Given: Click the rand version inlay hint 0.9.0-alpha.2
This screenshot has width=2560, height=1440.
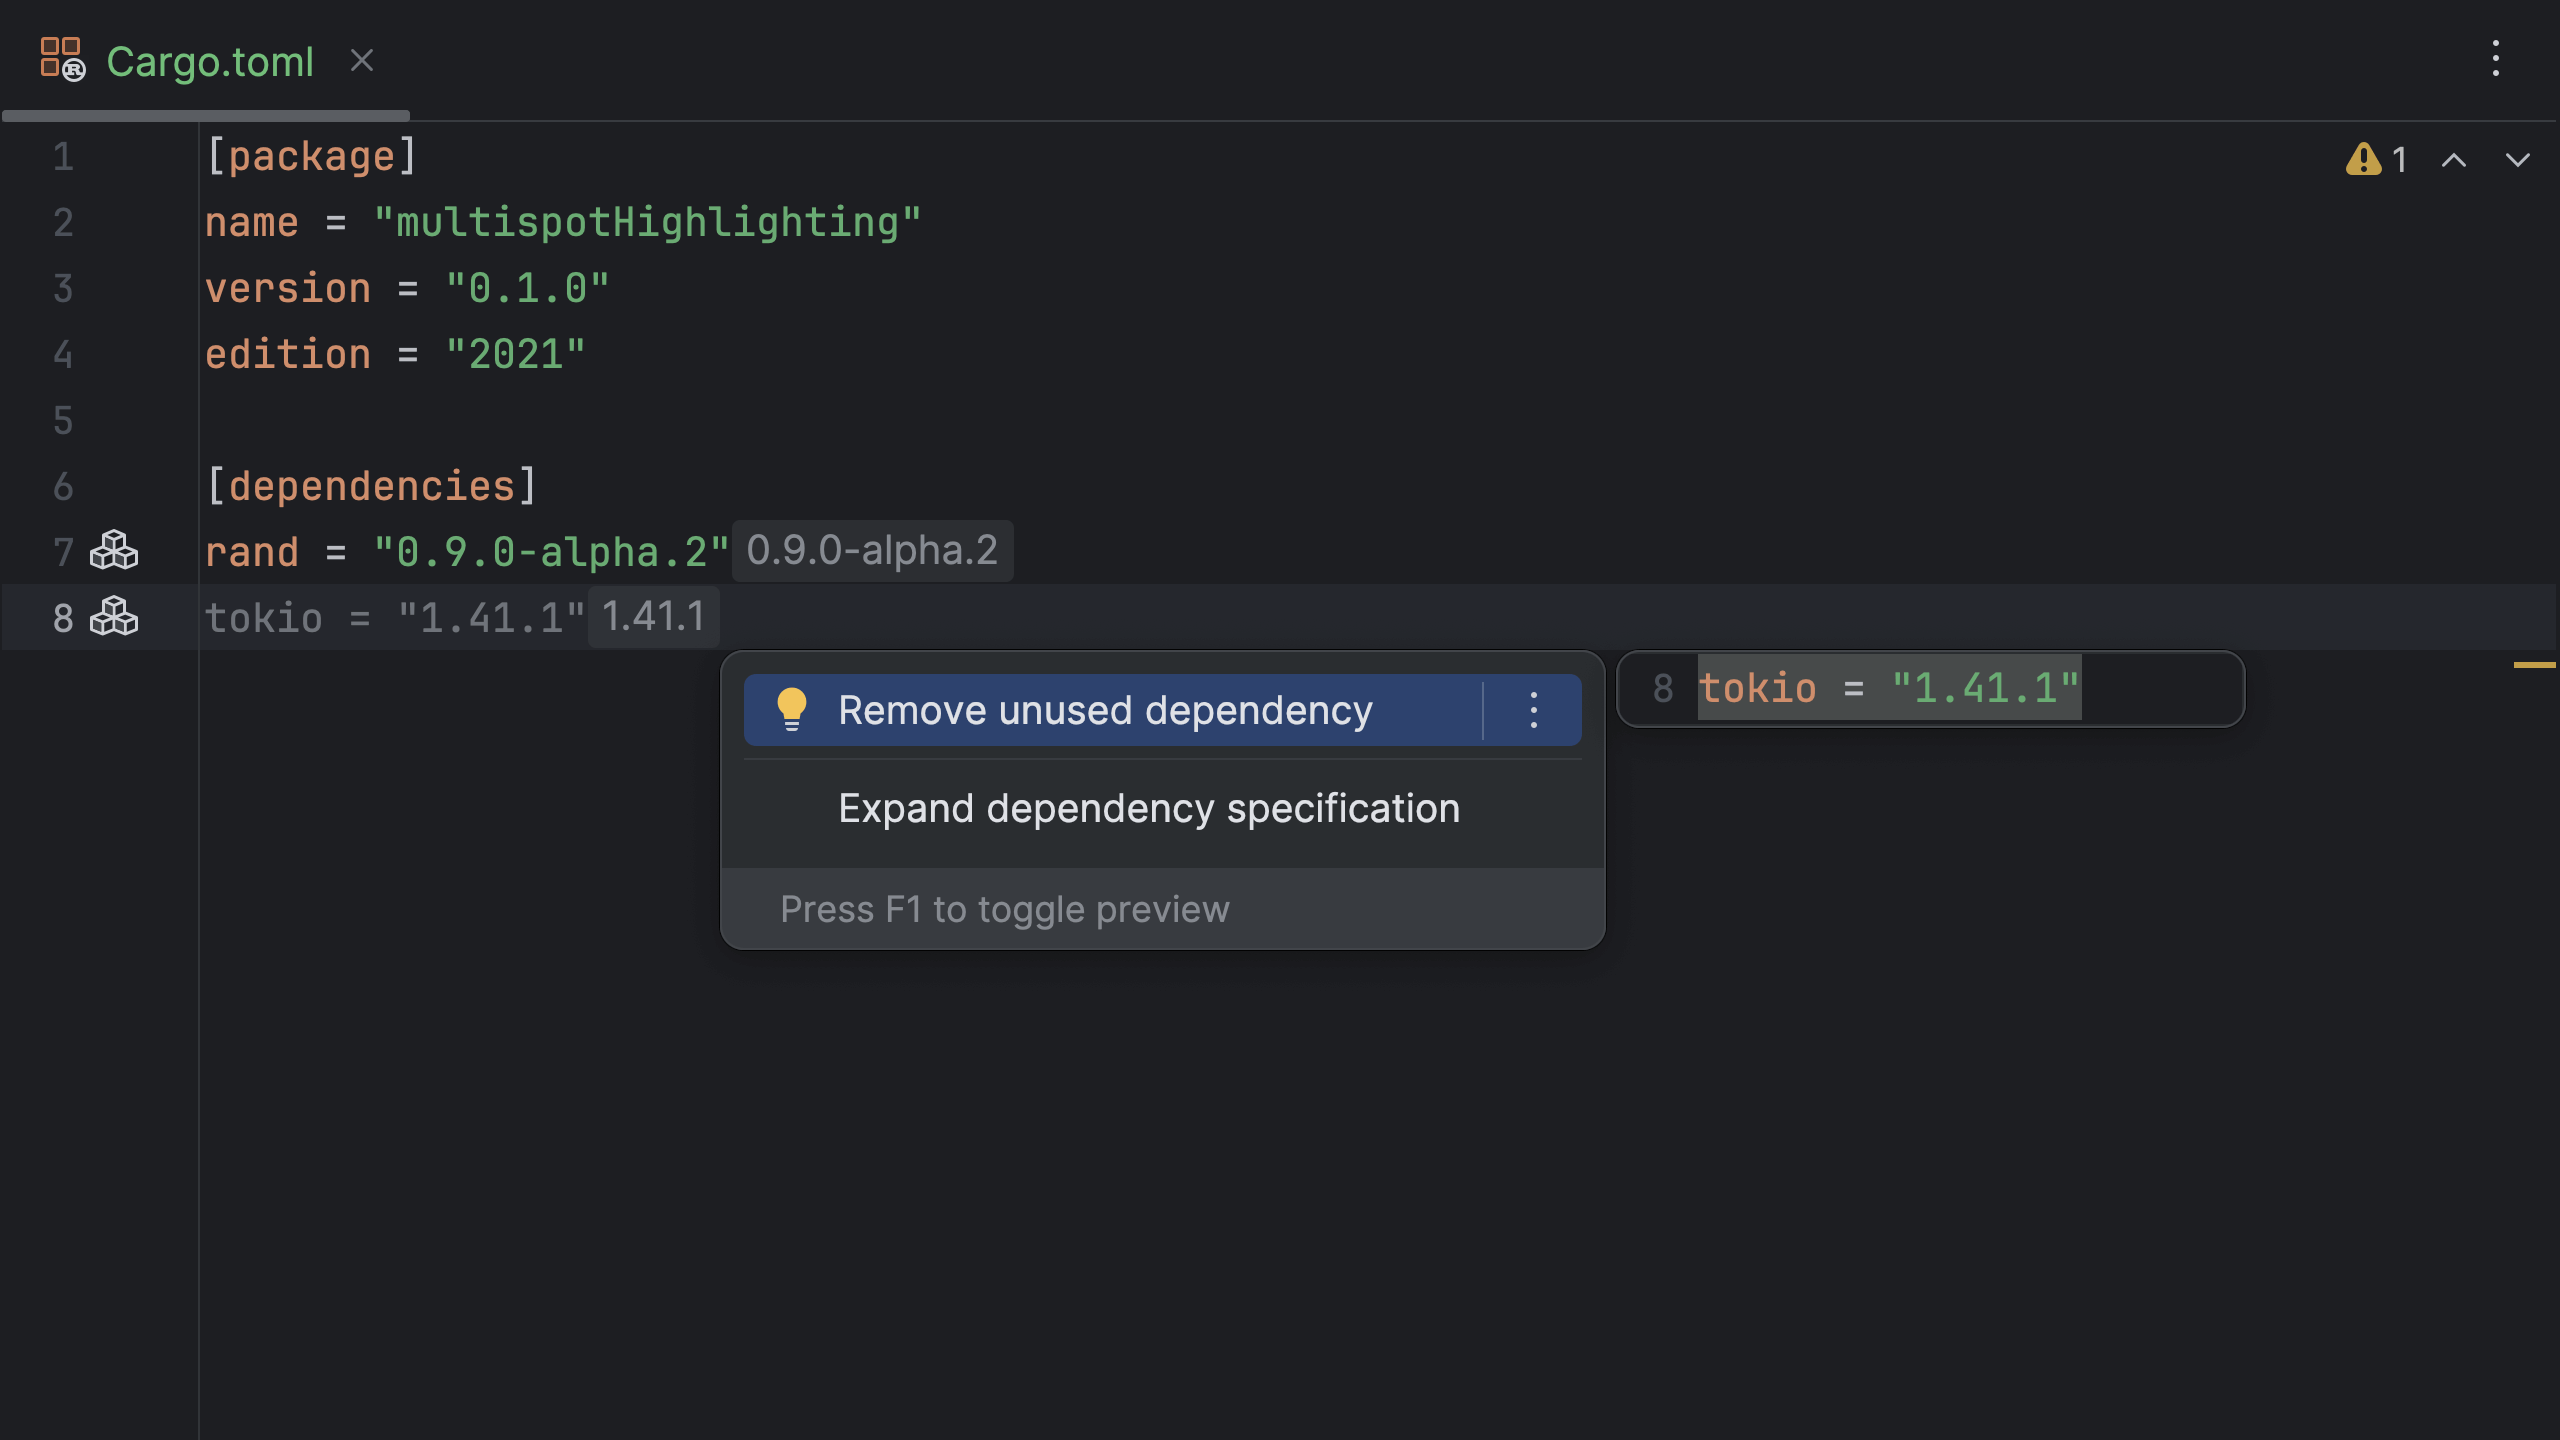Looking at the screenshot, I should click(872, 551).
